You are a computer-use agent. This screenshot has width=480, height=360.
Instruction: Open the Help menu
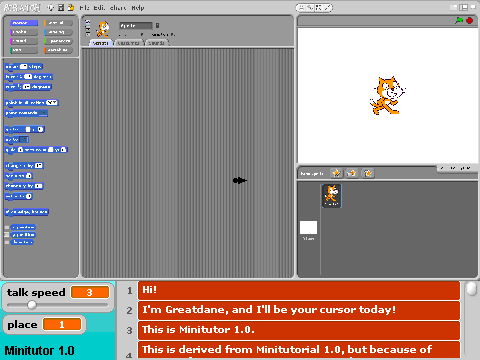pyautogui.click(x=138, y=8)
